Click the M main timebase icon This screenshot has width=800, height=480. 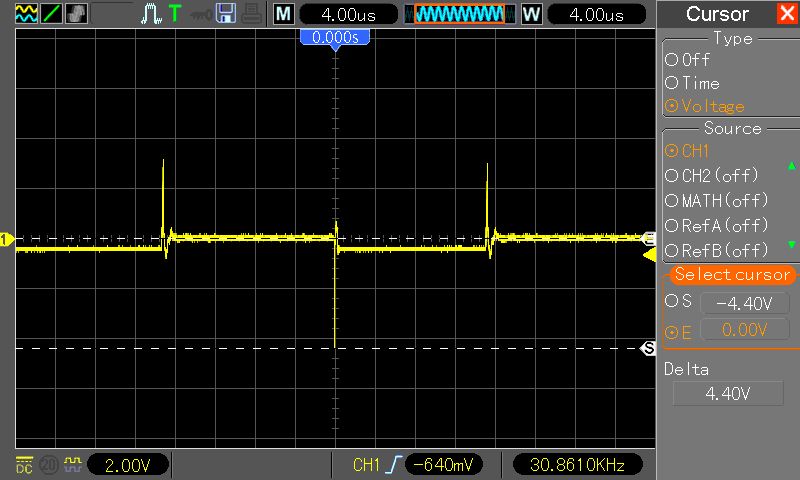(x=284, y=14)
